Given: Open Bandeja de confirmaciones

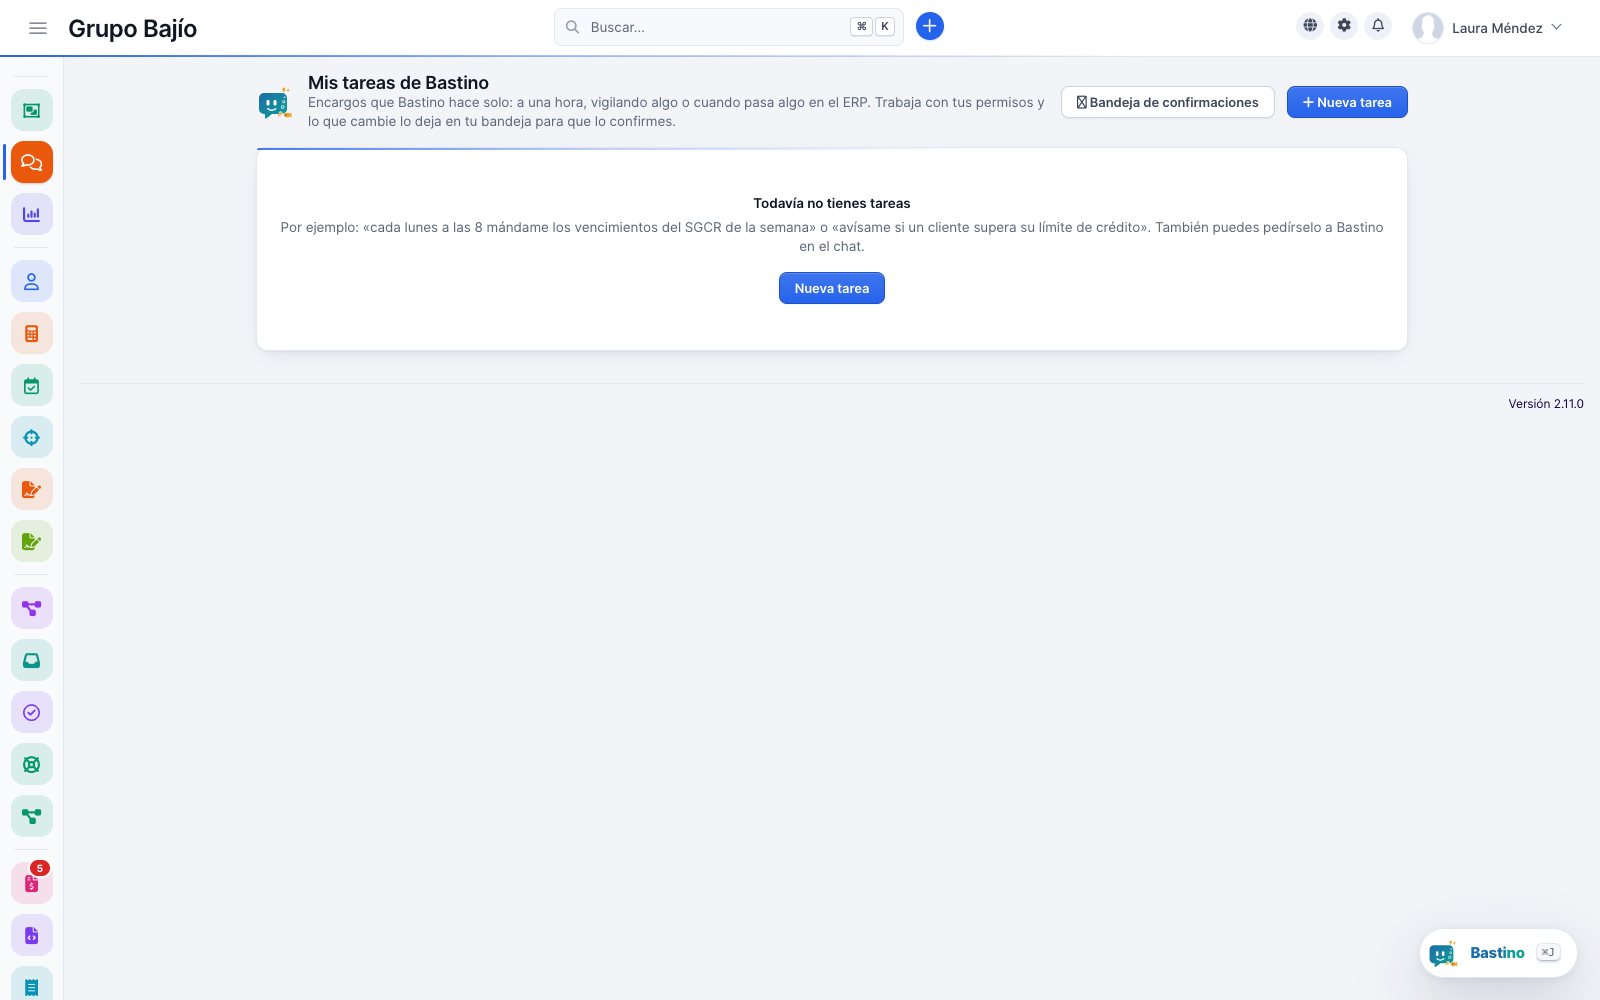Looking at the screenshot, I should (1168, 102).
